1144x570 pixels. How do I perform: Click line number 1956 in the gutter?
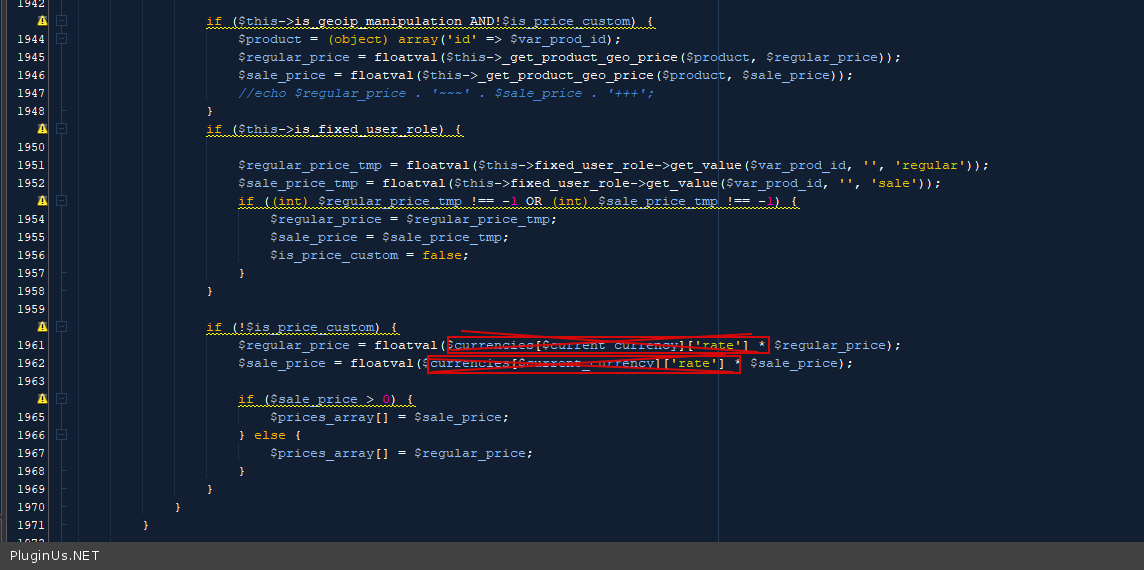(31, 255)
